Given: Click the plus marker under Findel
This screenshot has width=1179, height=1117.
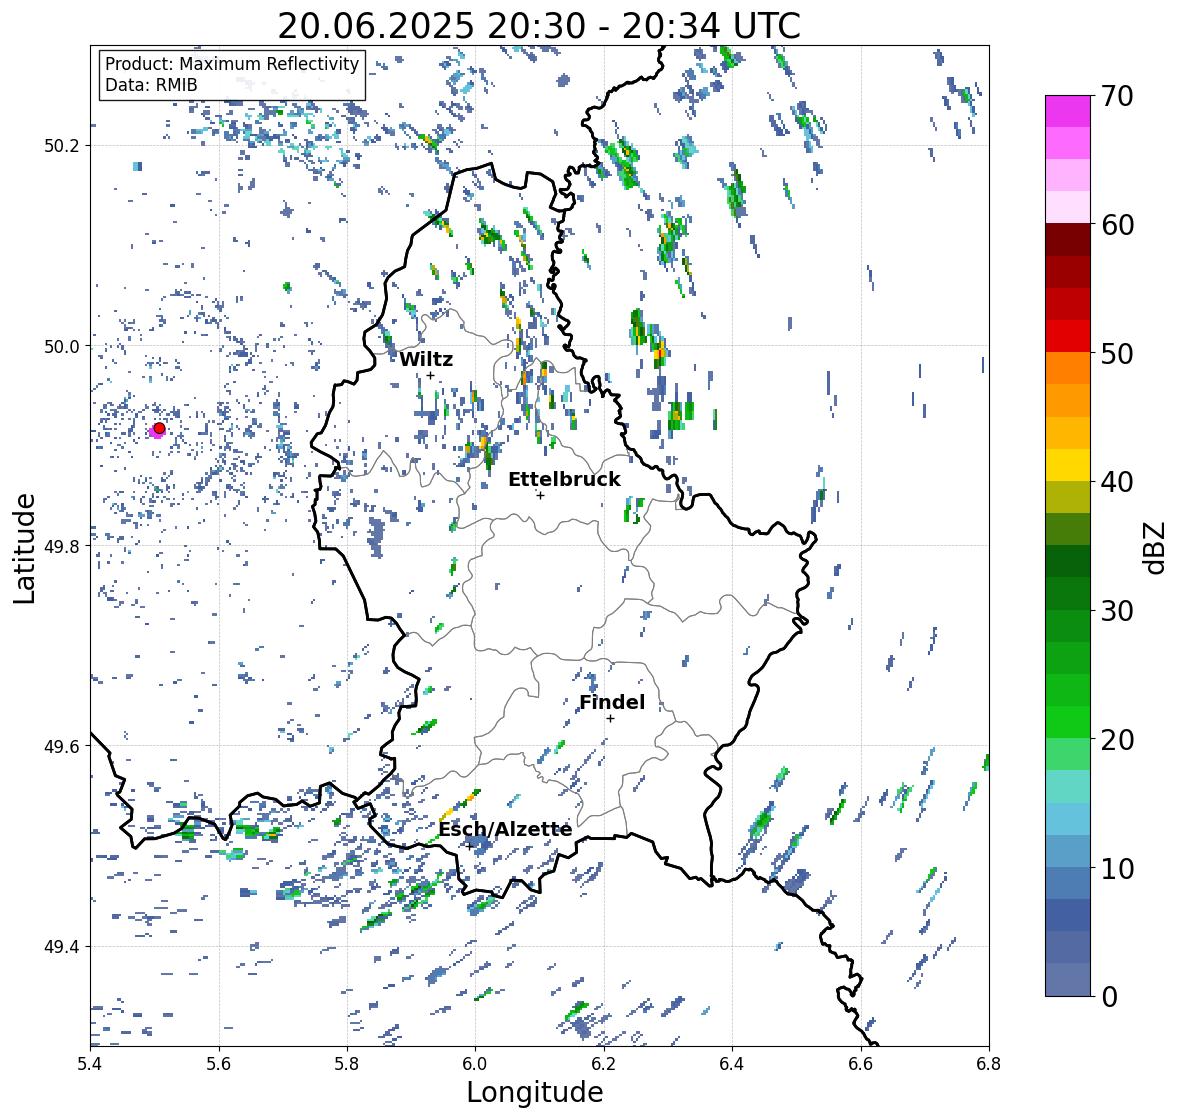Looking at the screenshot, I should 611,719.
